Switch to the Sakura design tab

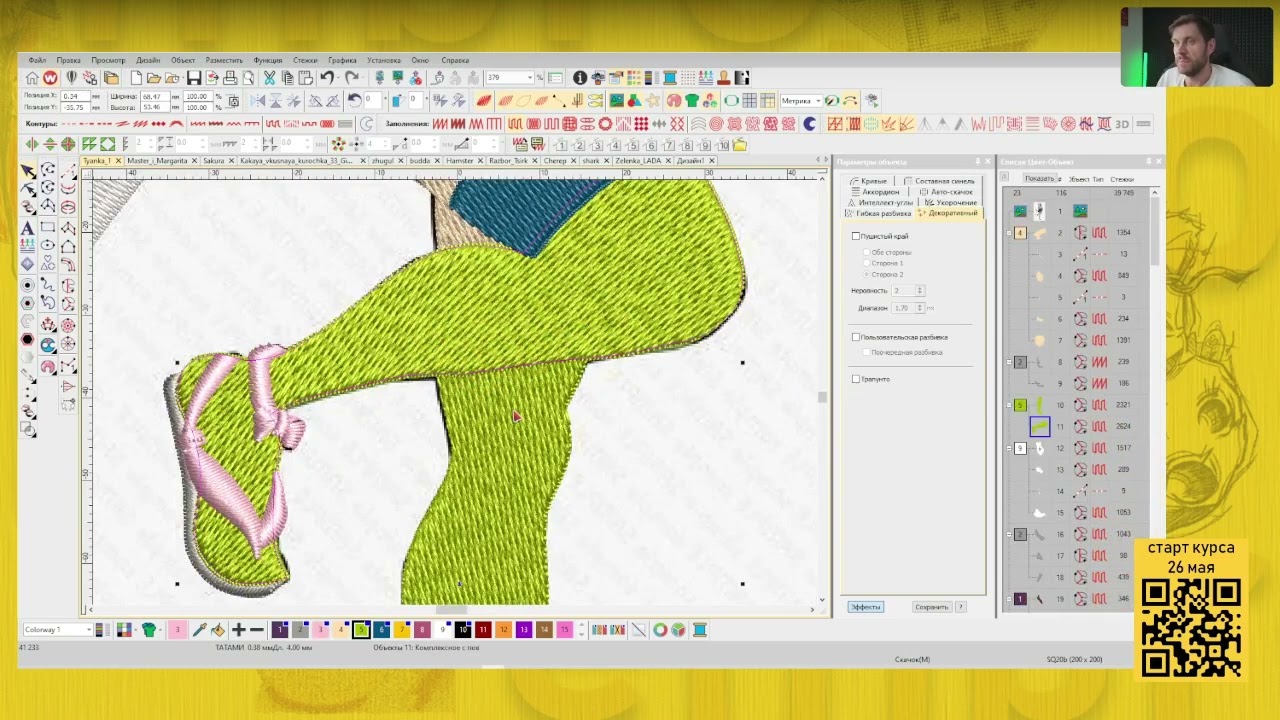click(x=213, y=161)
